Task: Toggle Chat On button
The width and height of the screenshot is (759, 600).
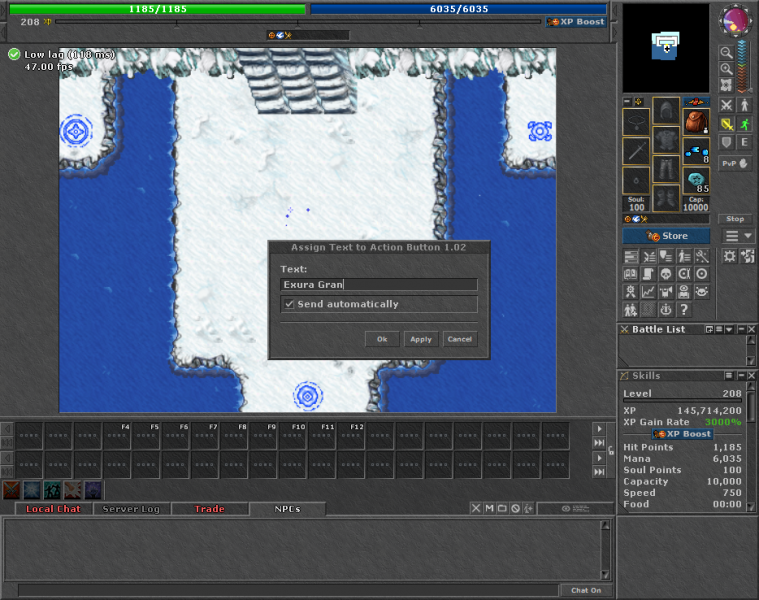Action: coord(586,590)
